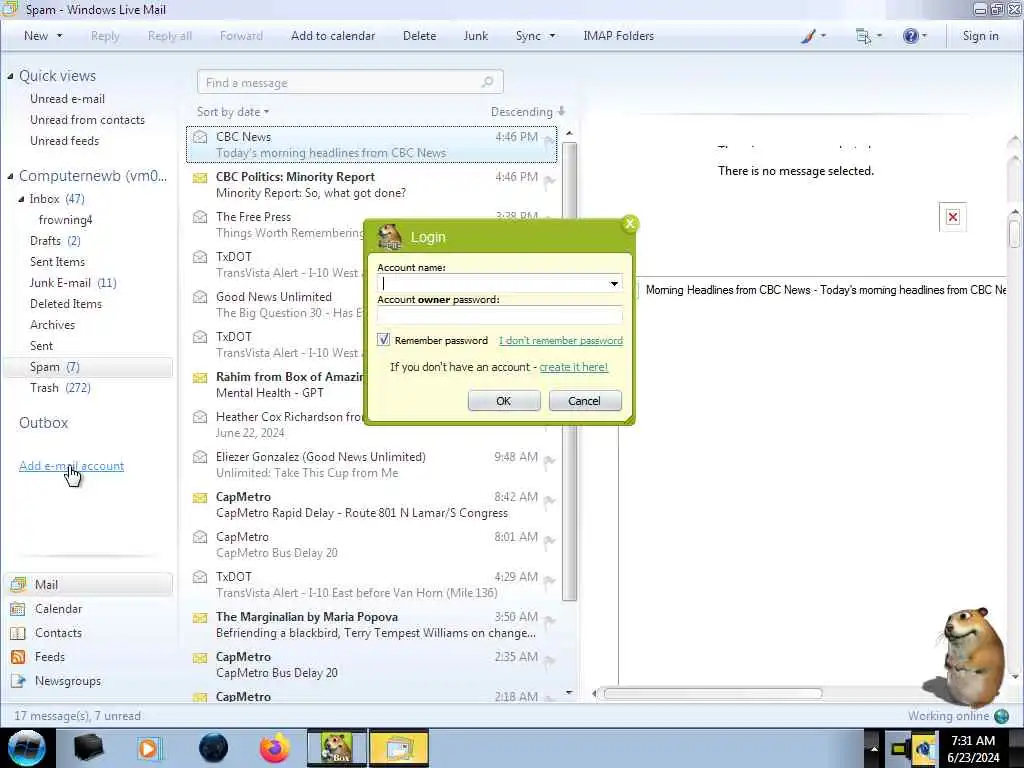Click the taskbar clock showing 7:31 AM
The width and height of the screenshot is (1024, 768).
973,748
